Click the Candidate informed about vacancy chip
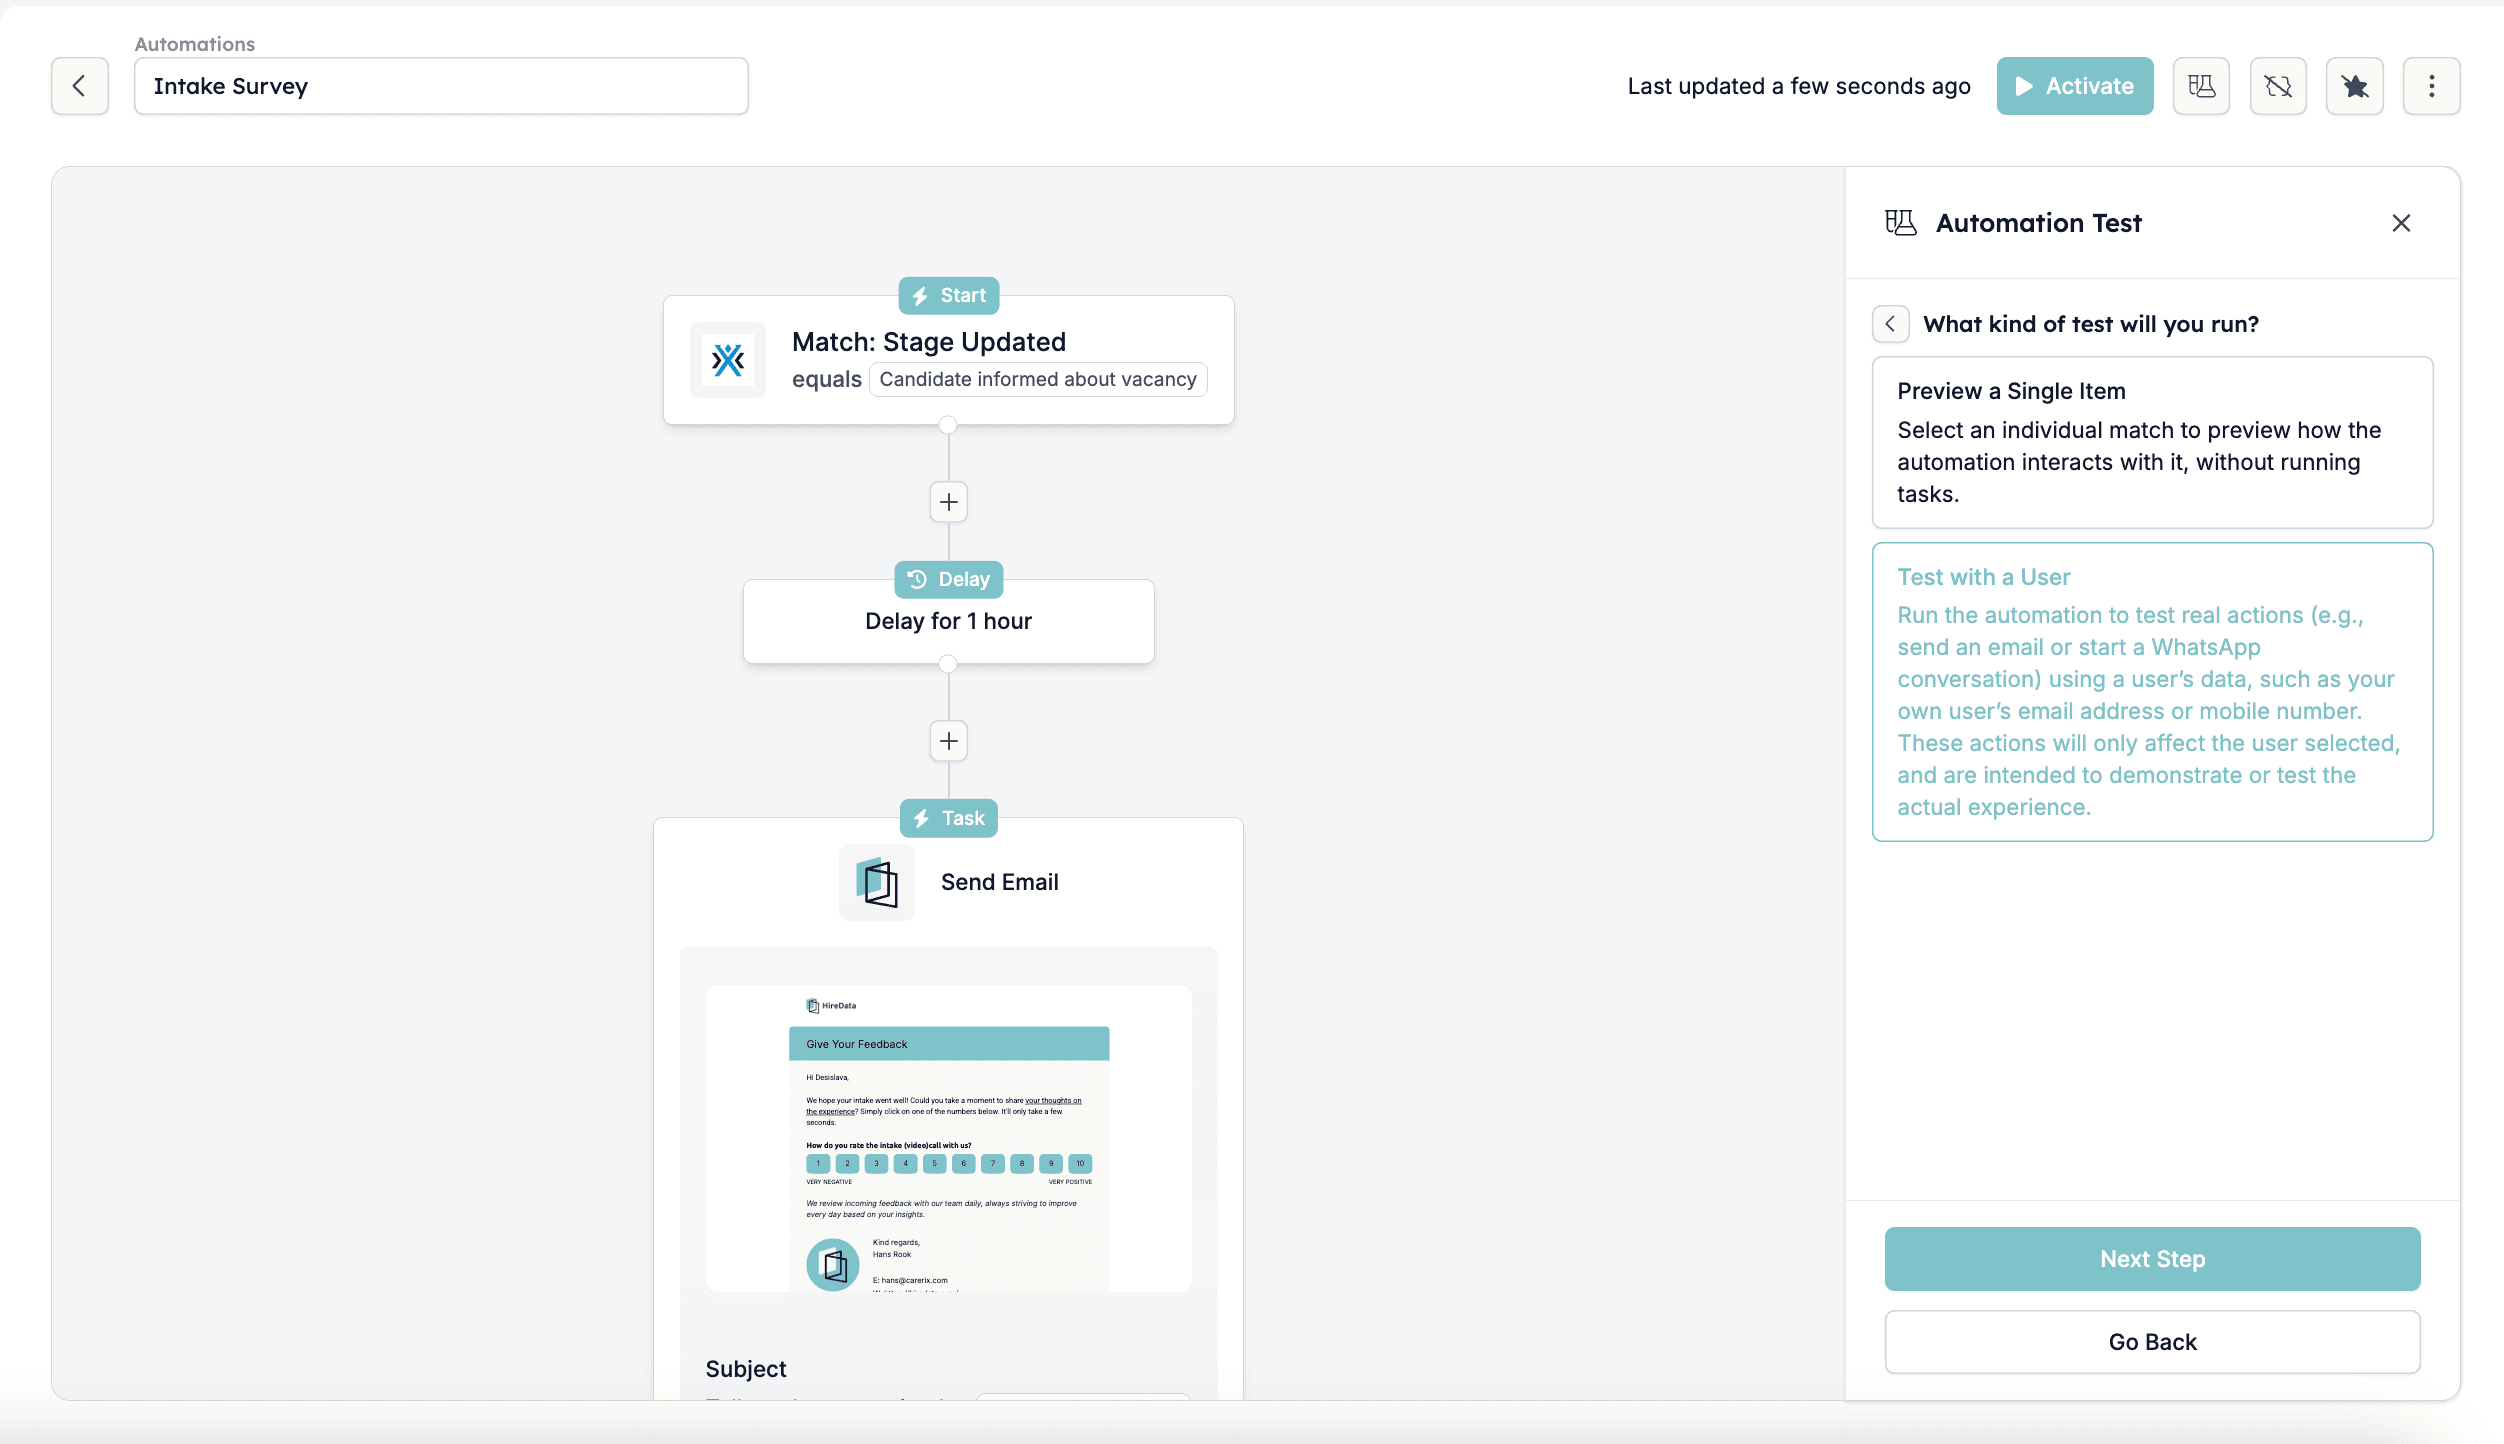The height and width of the screenshot is (1444, 2504). [x=1038, y=379]
